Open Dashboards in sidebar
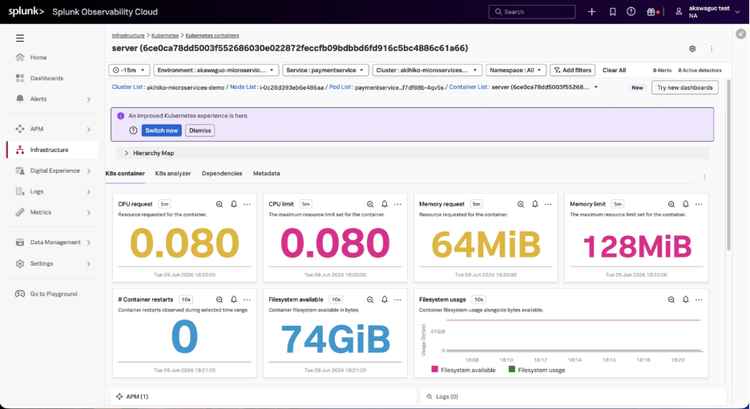This screenshot has height=409, width=750. [x=46, y=78]
